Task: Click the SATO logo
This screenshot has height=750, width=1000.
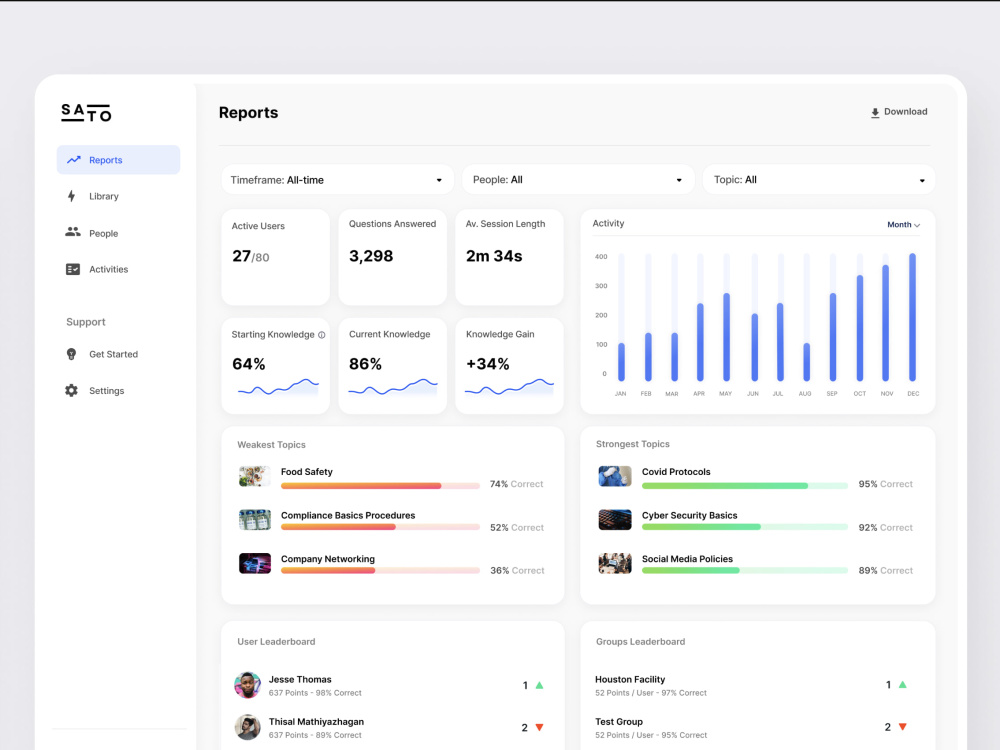Action: tap(86, 113)
